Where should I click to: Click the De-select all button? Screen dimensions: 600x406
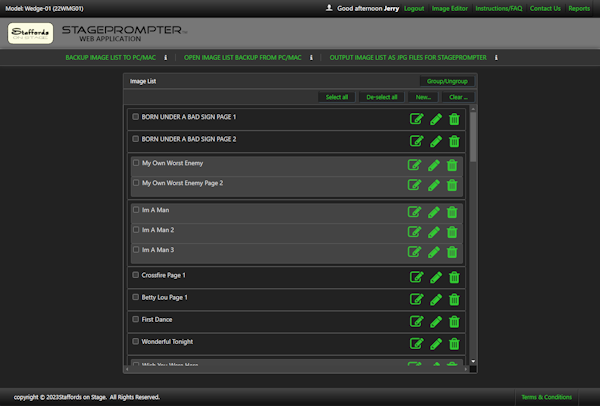point(382,97)
